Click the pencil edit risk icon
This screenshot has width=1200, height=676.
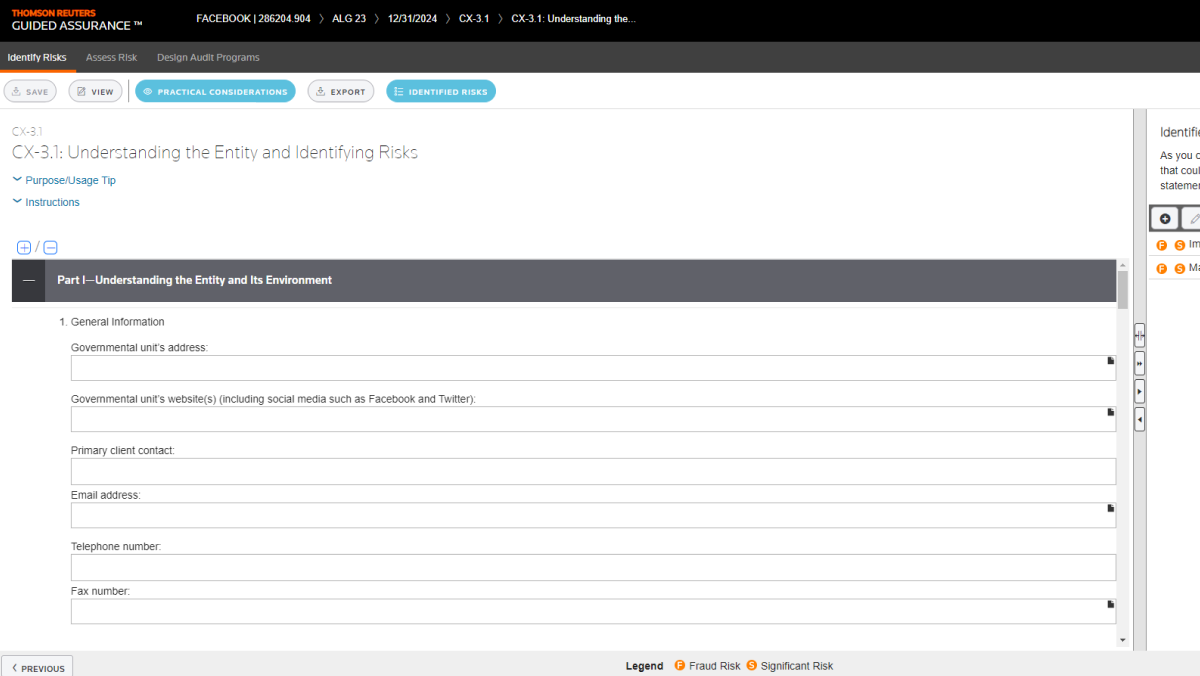(x=1192, y=218)
